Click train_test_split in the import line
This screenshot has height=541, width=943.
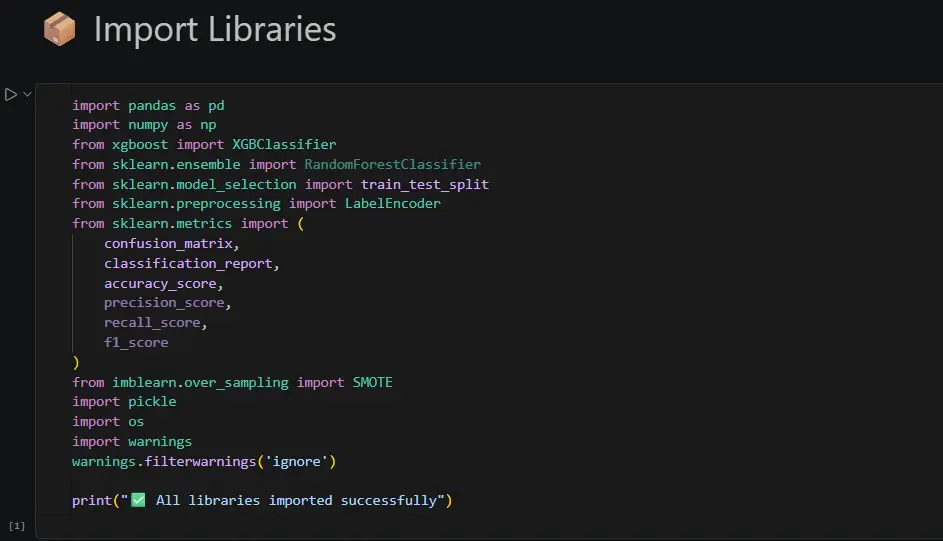[425, 184]
